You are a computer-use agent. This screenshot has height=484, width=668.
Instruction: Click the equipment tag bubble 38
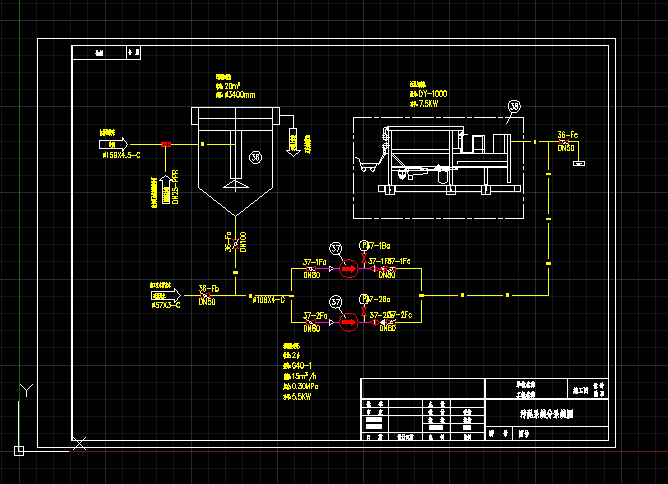click(514, 106)
